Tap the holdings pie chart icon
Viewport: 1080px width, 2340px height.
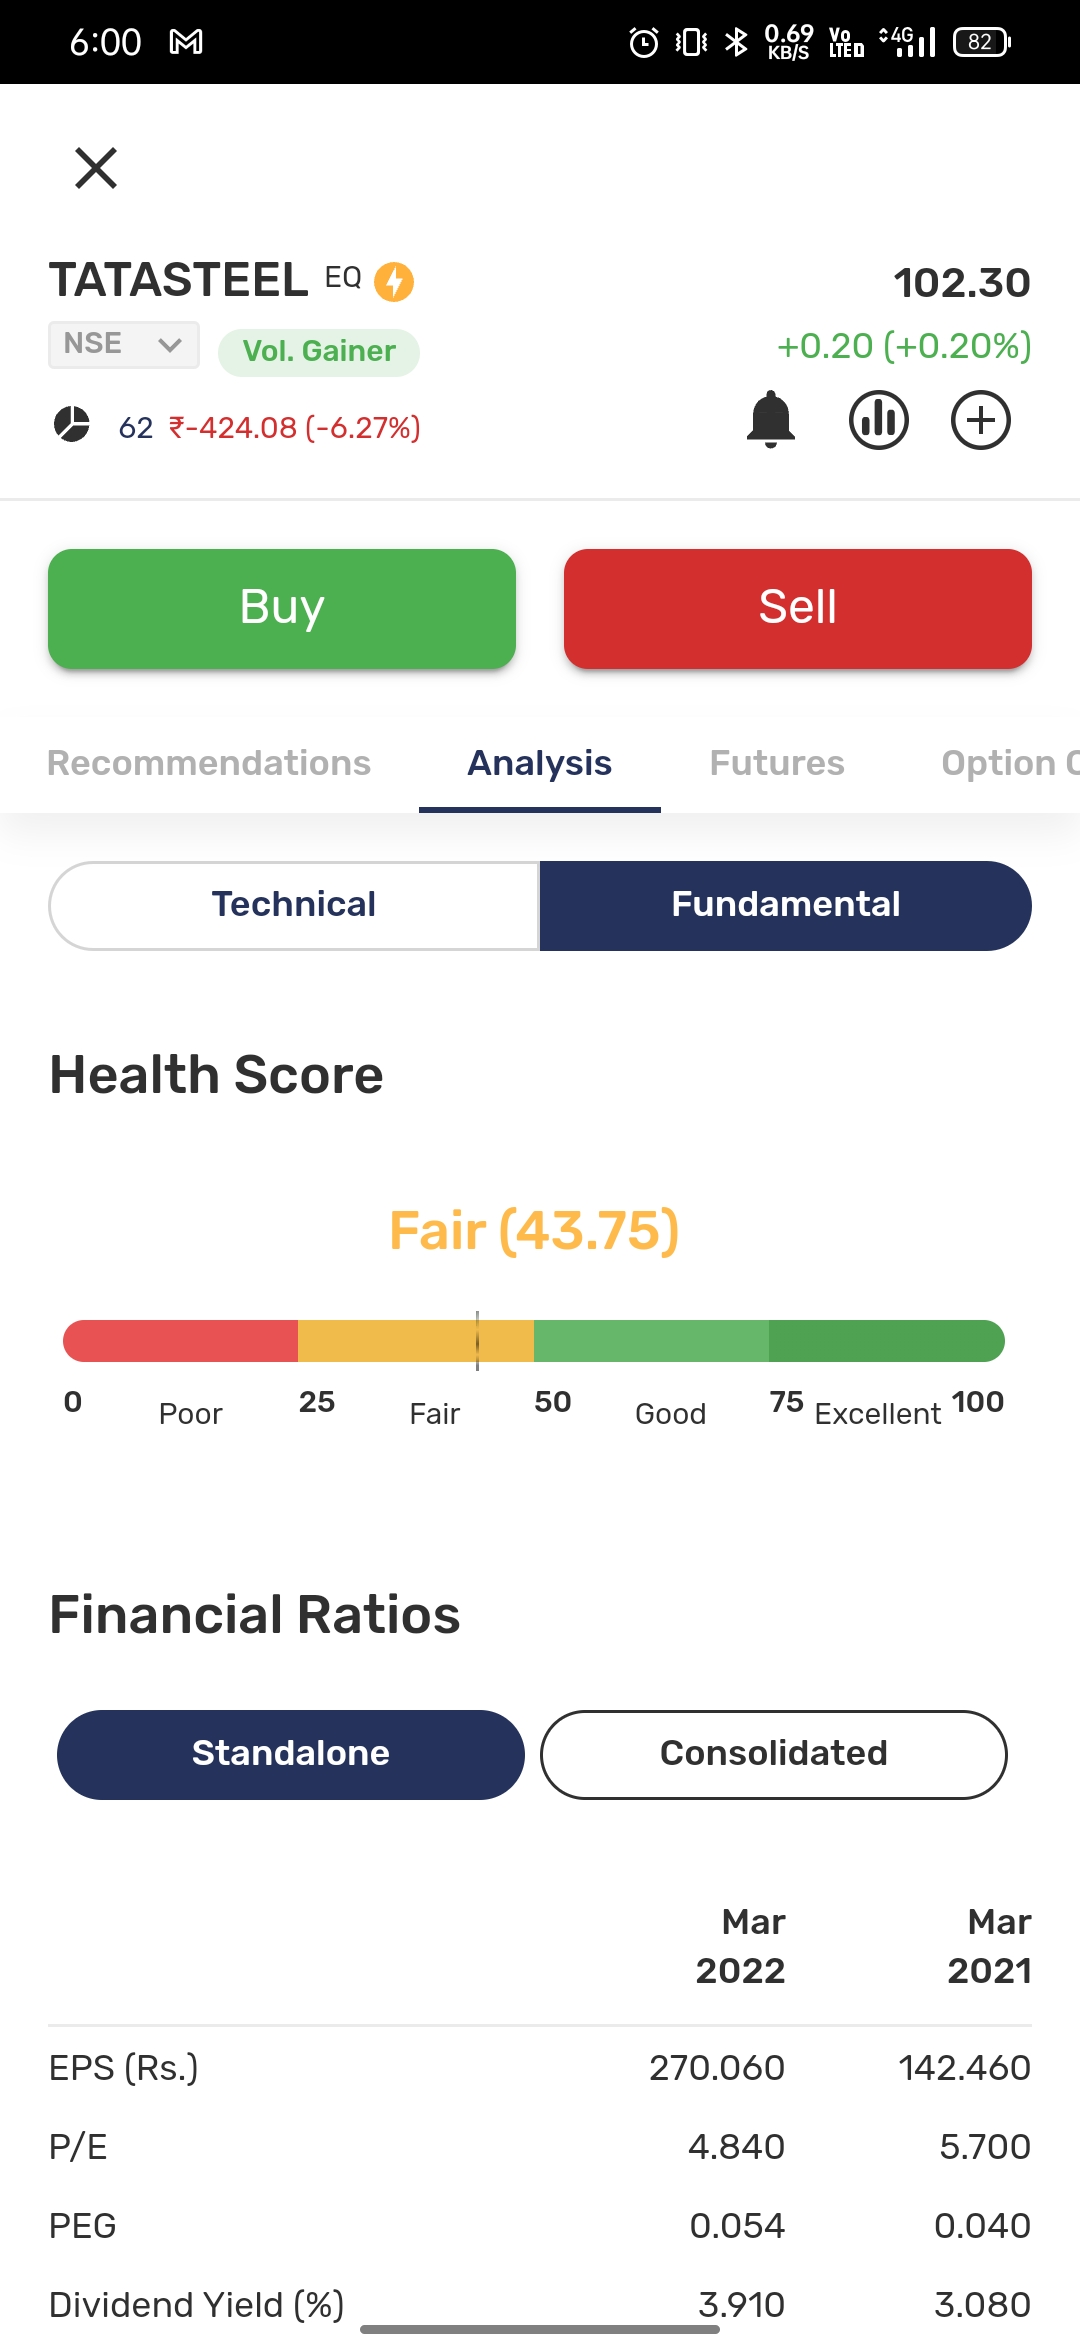(72, 424)
